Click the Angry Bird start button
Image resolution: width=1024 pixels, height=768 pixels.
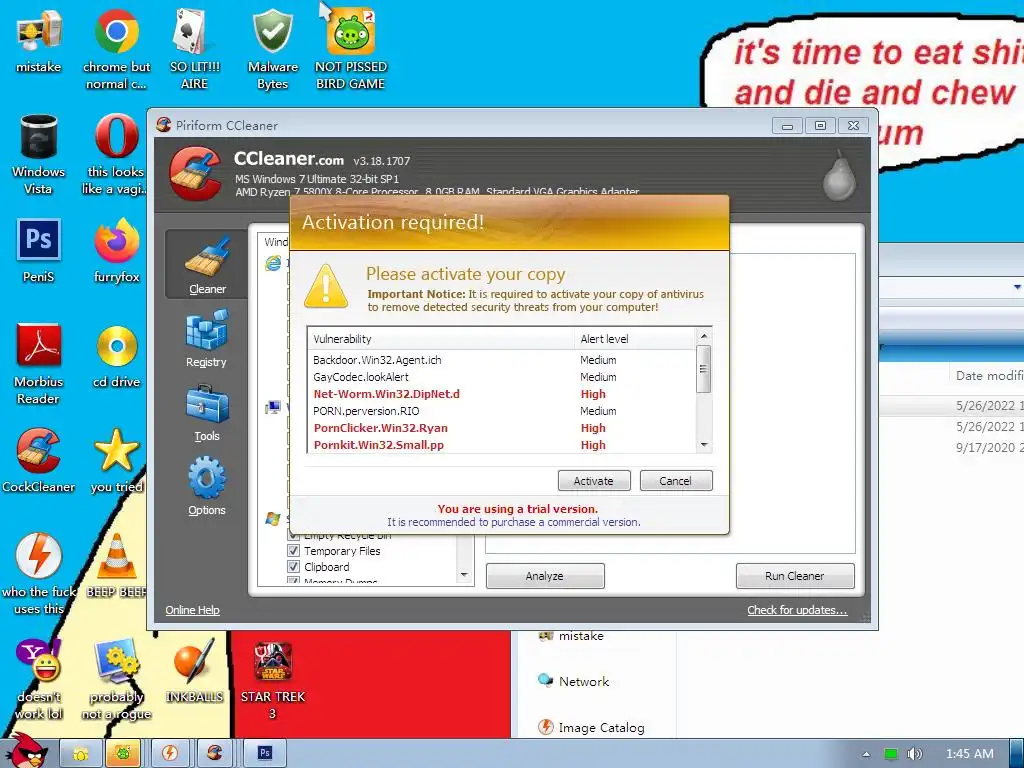point(26,751)
